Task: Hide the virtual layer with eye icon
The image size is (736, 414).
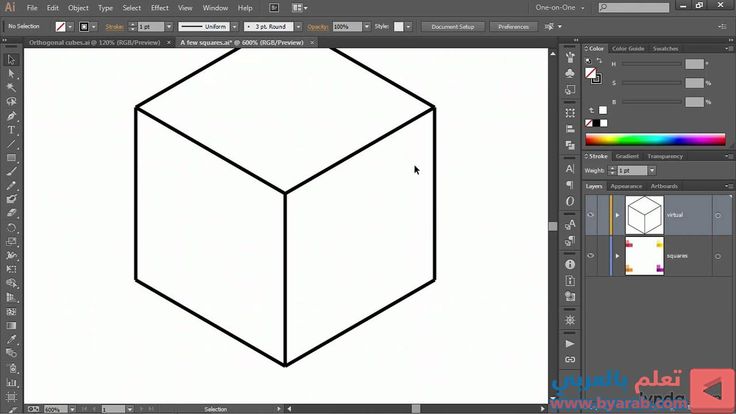Action: (x=590, y=215)
